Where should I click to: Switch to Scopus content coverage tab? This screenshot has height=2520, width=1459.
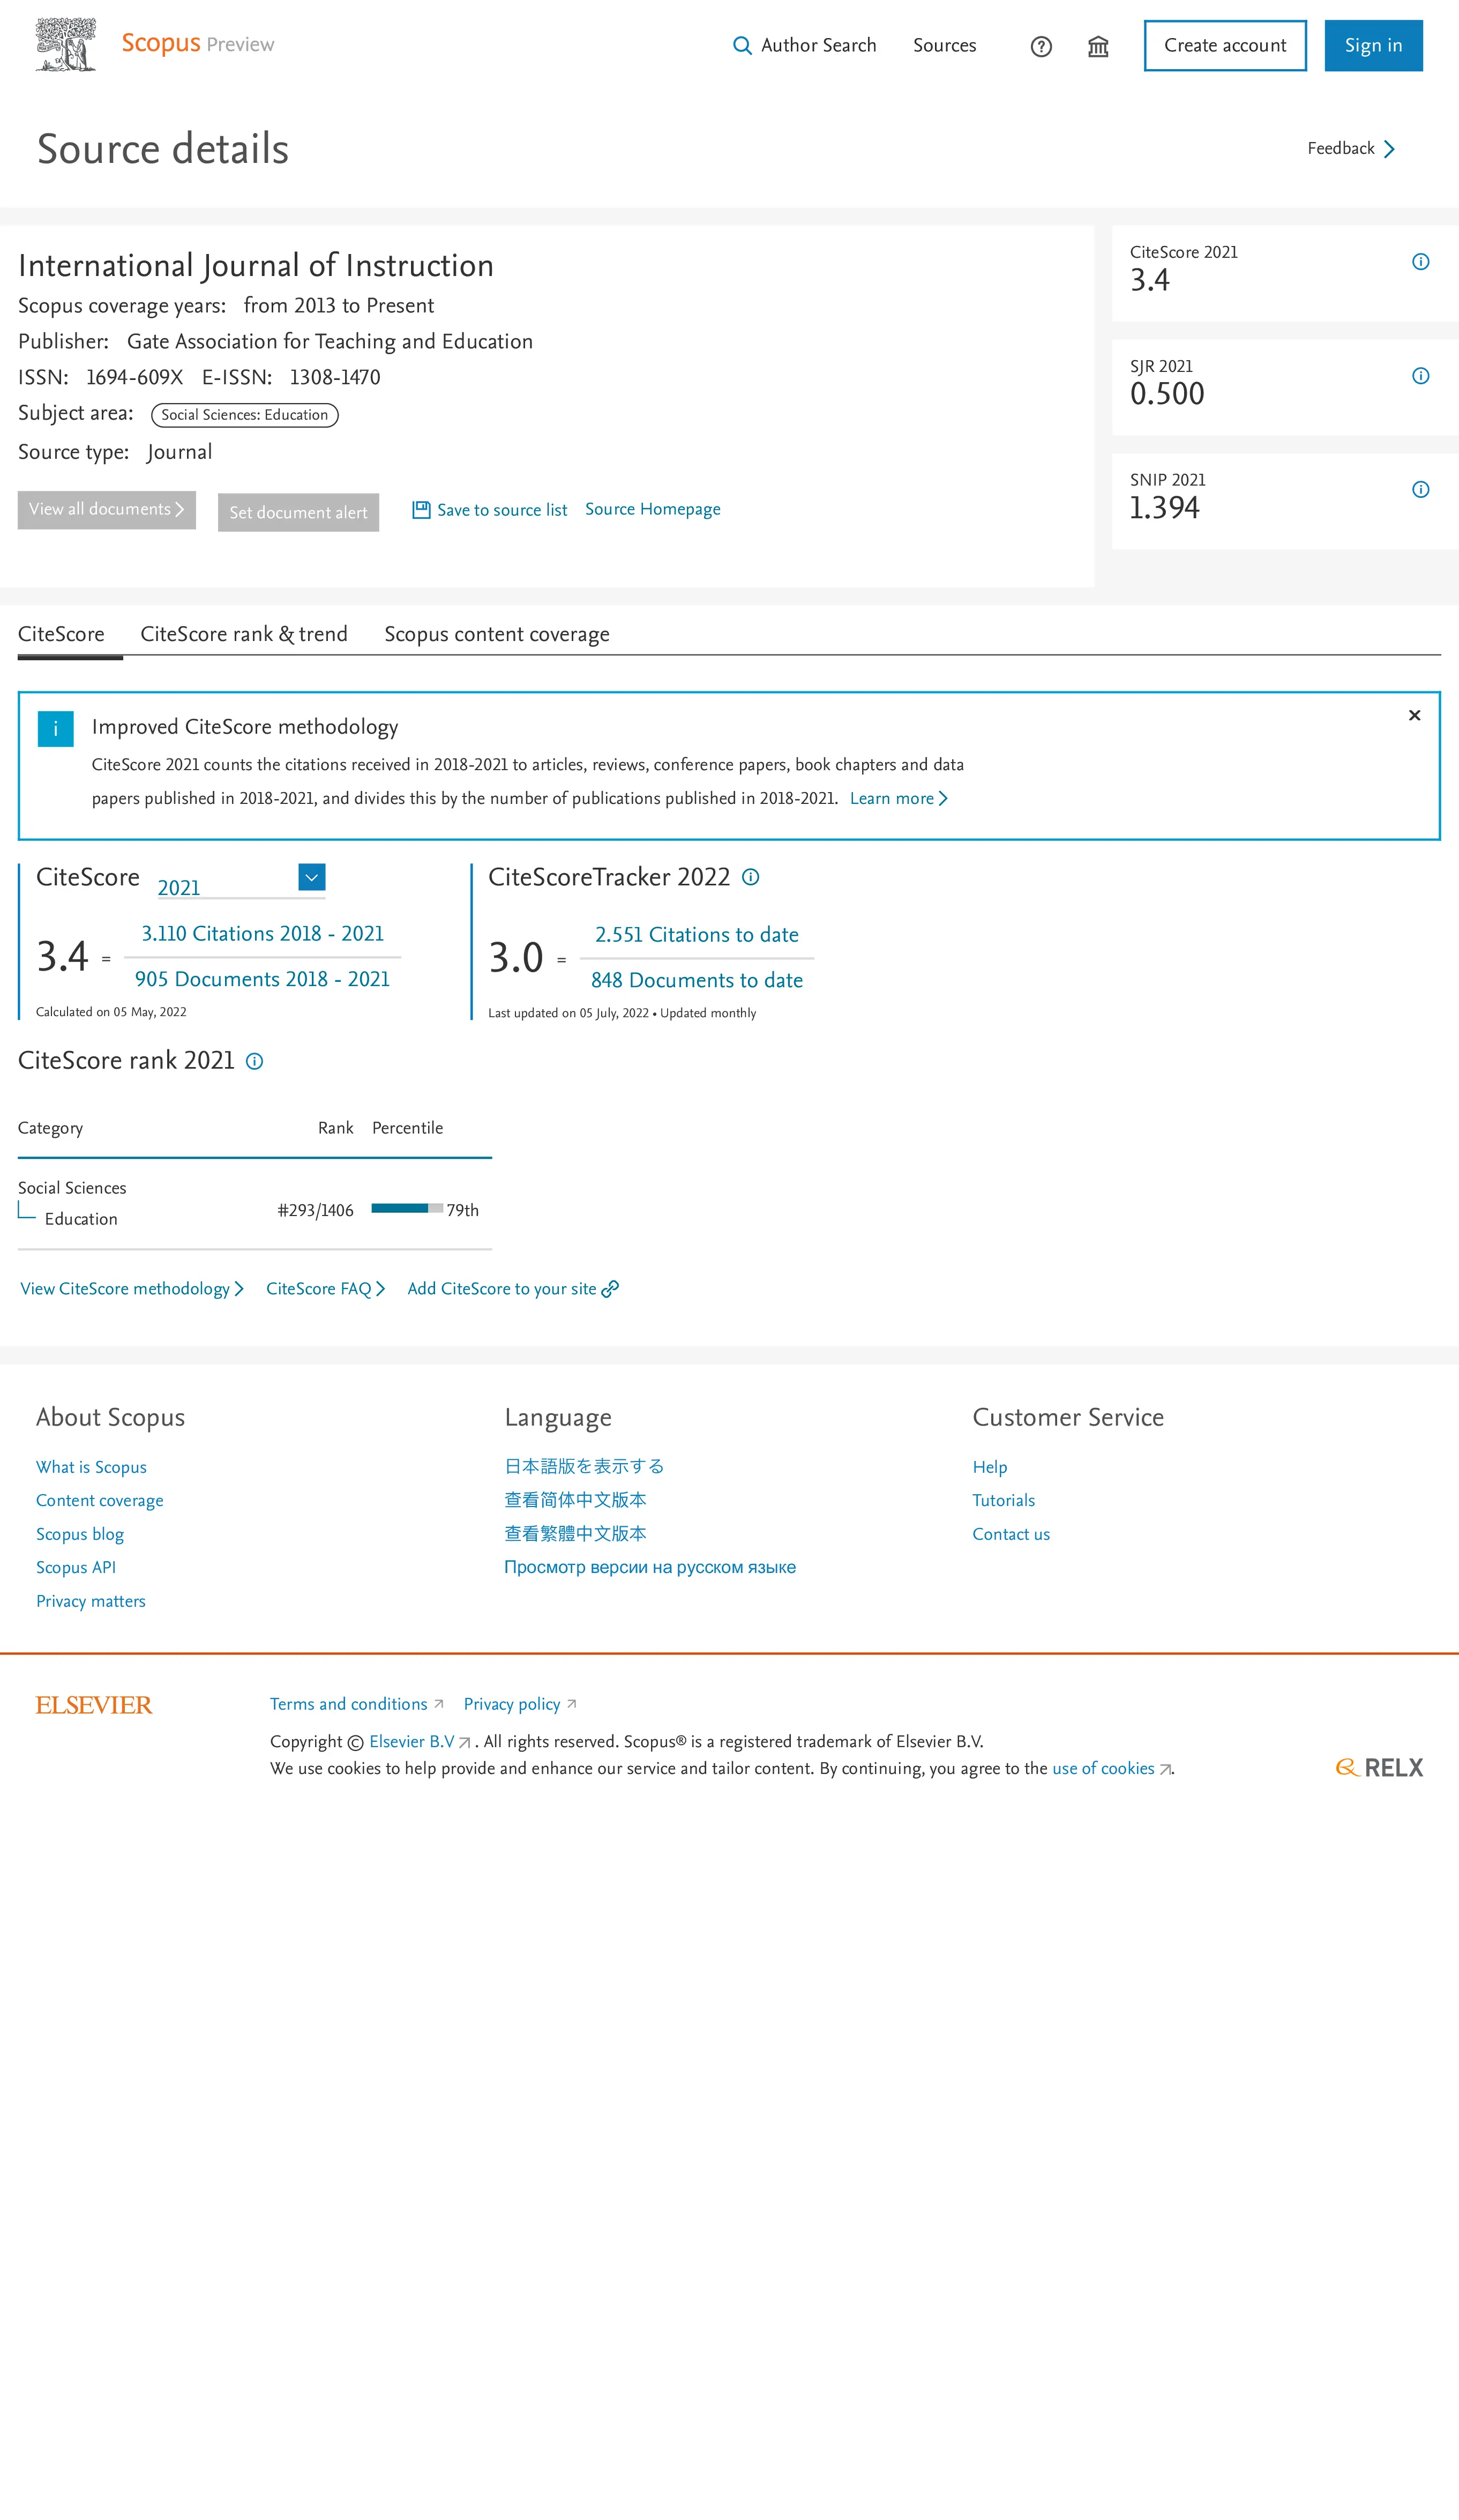(x=497, y=634)
